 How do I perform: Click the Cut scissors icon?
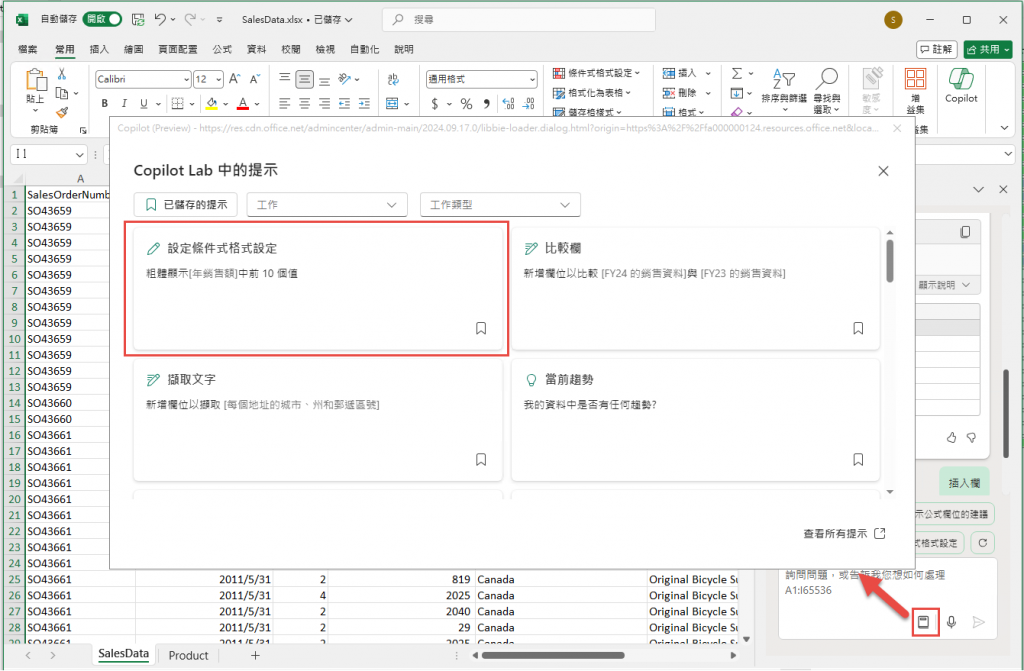coord(62,74)
